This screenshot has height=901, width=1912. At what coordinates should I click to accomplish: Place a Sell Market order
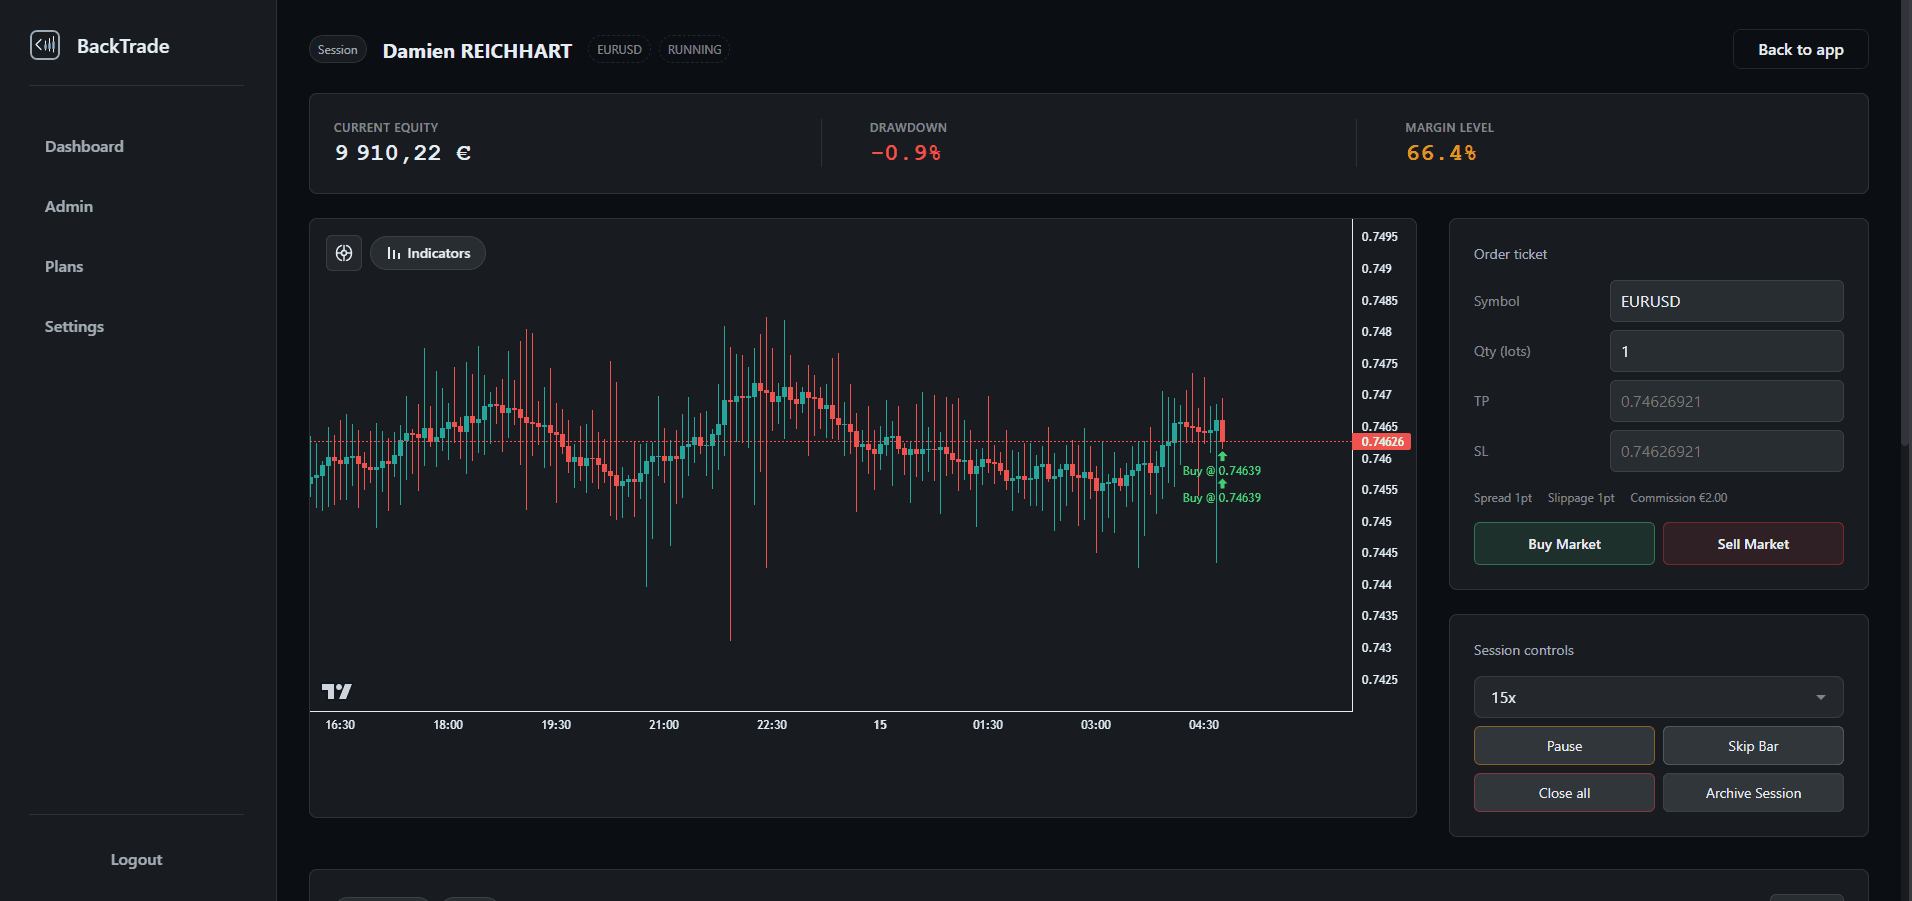(1753, 544)
